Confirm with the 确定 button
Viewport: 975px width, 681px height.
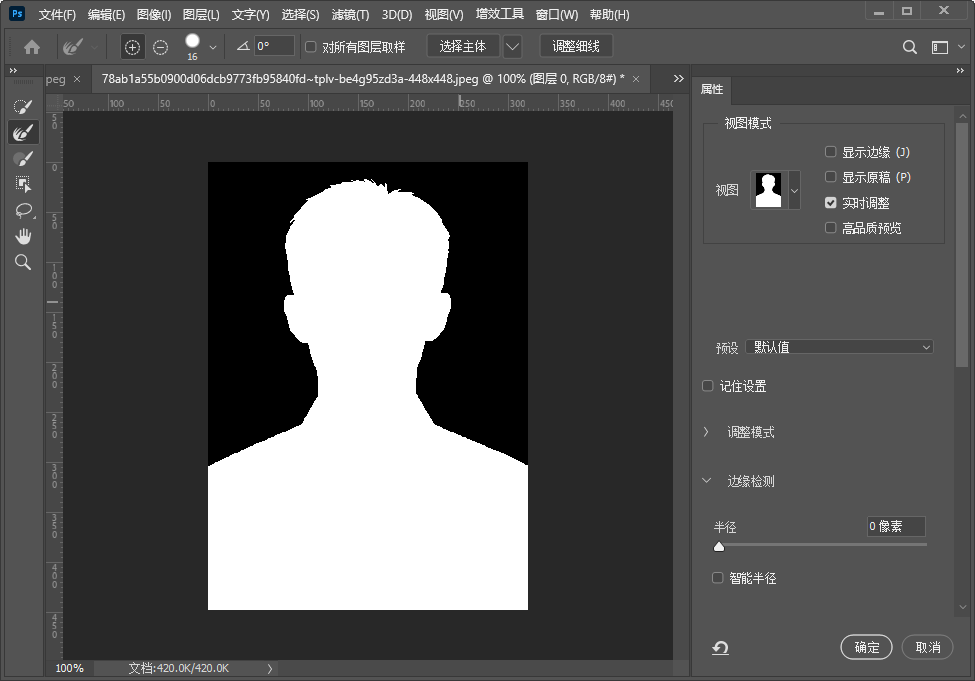(866, 647)
